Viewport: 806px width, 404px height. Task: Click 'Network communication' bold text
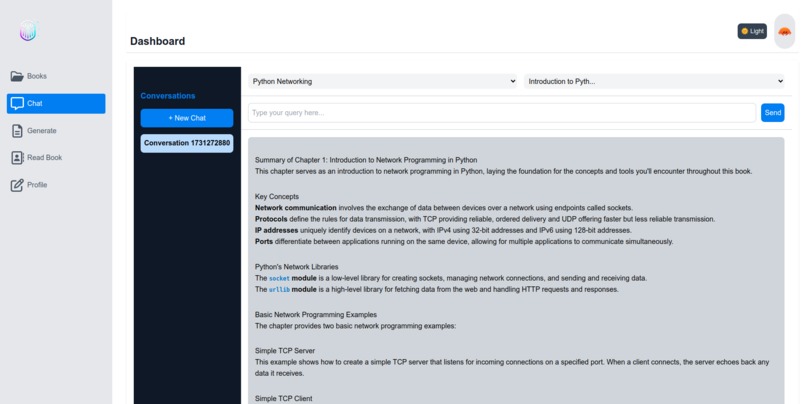[x=296, y=208]
